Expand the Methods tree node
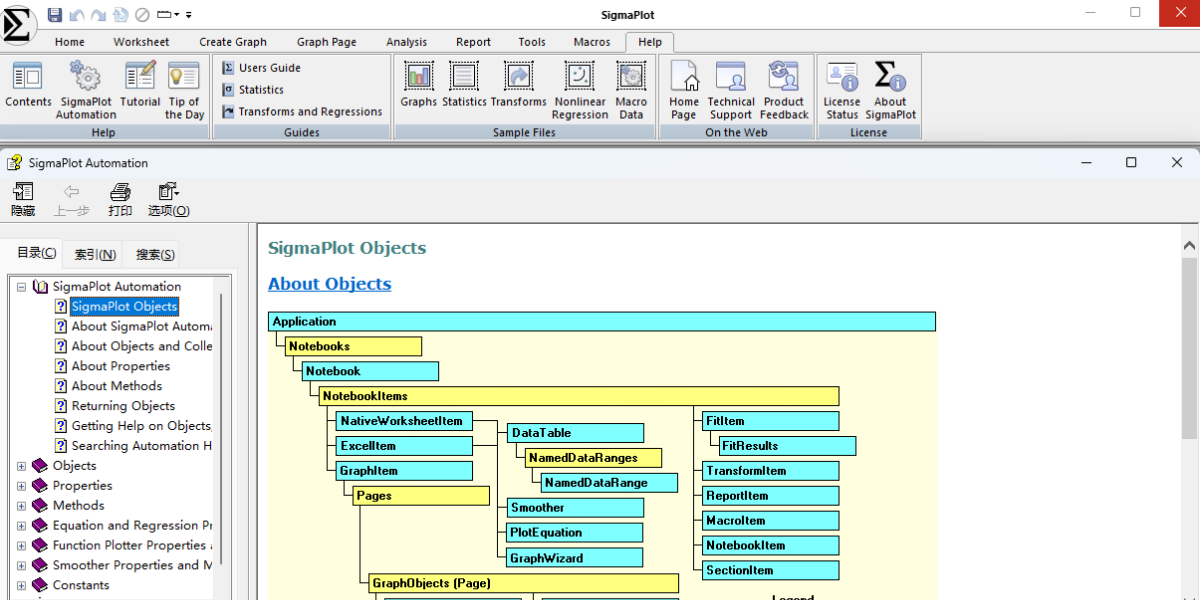 point(22,506)
